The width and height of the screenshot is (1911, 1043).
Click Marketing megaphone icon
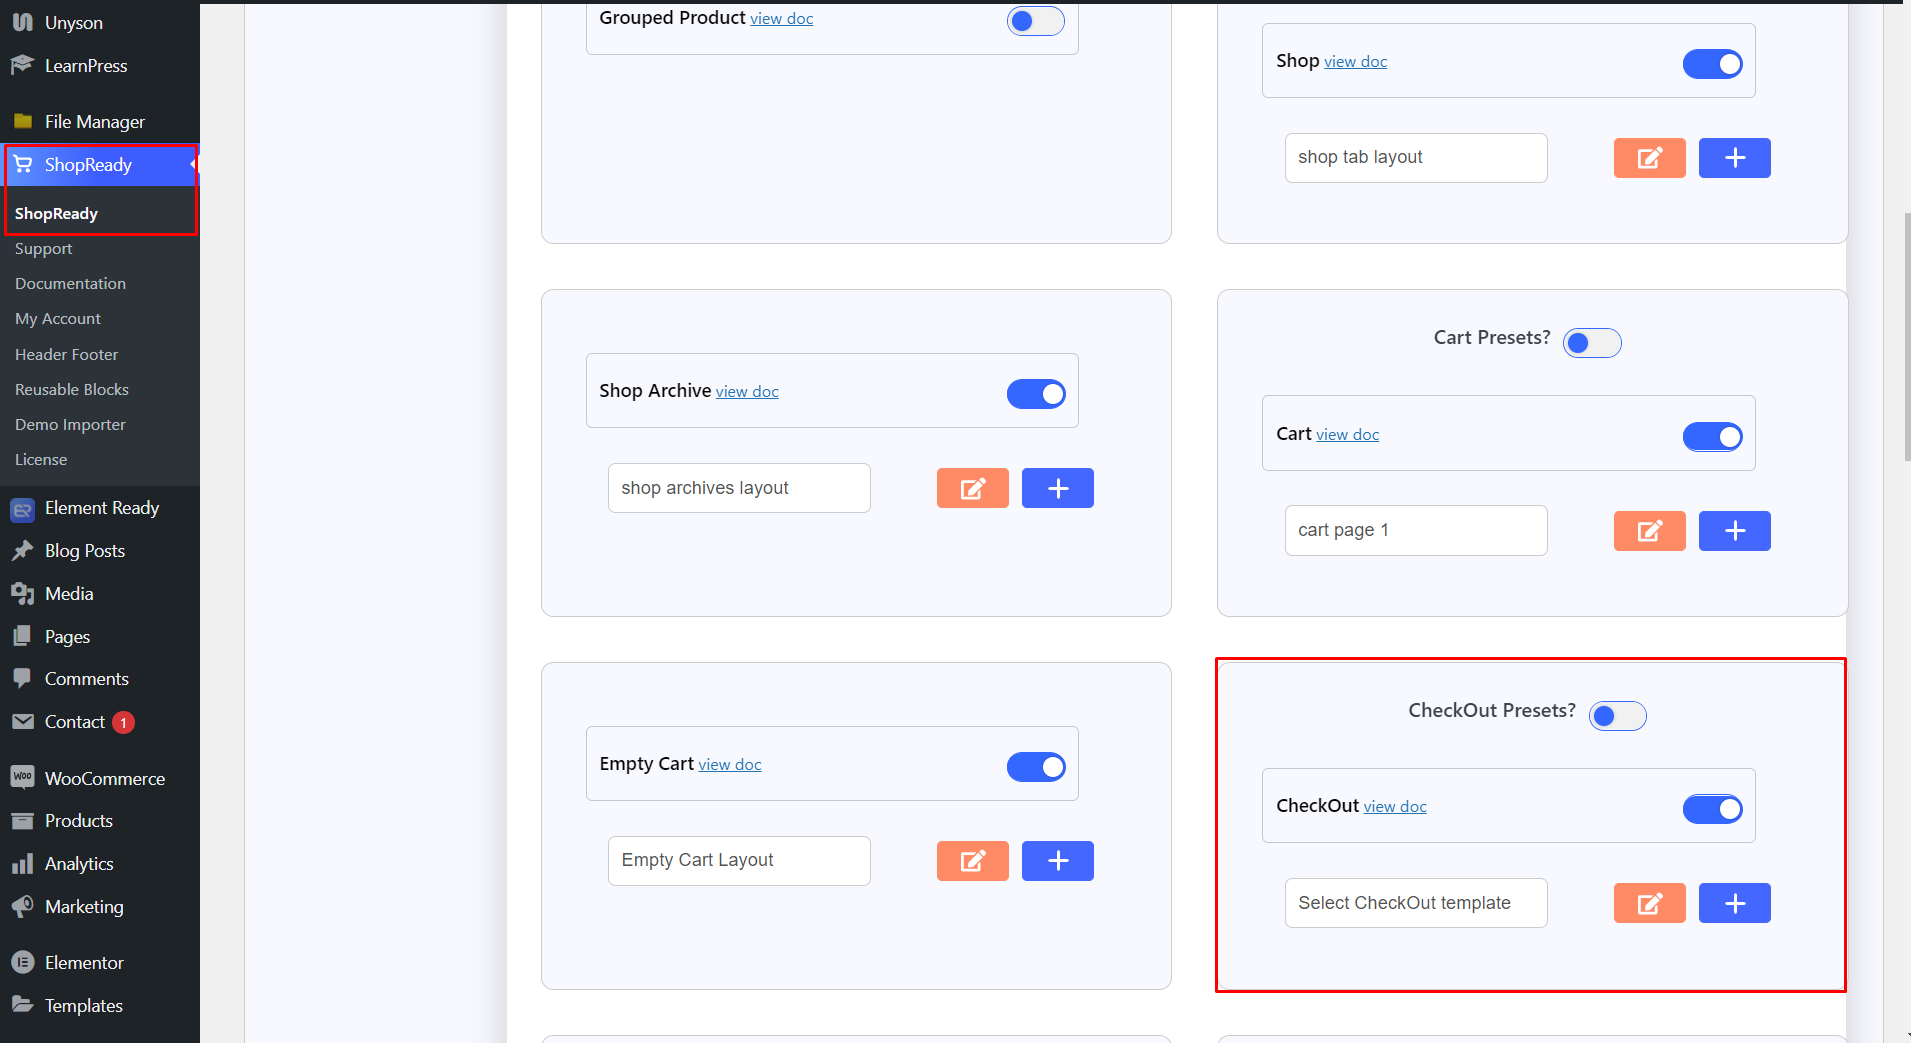tap(22, 906)
